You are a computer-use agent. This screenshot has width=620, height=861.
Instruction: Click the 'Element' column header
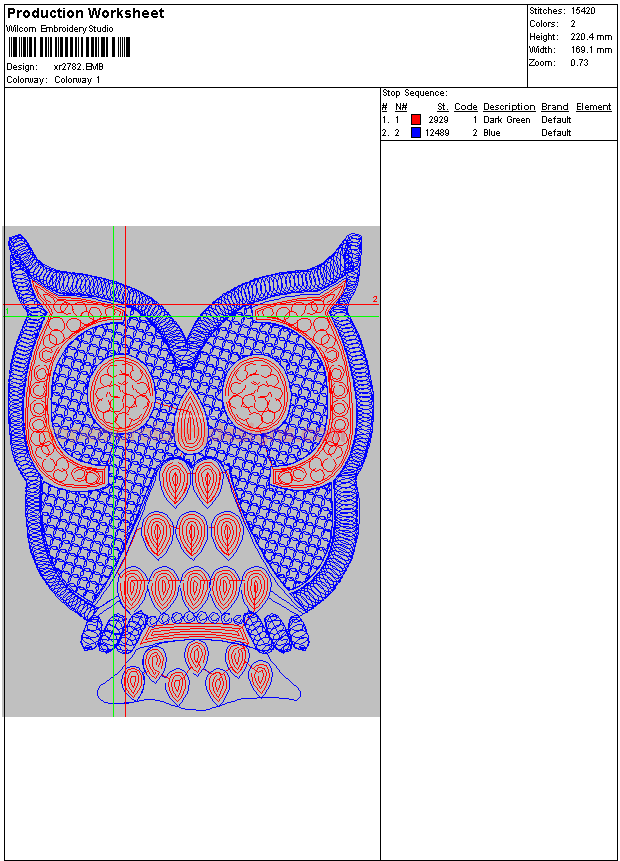(x=594, y=107)
